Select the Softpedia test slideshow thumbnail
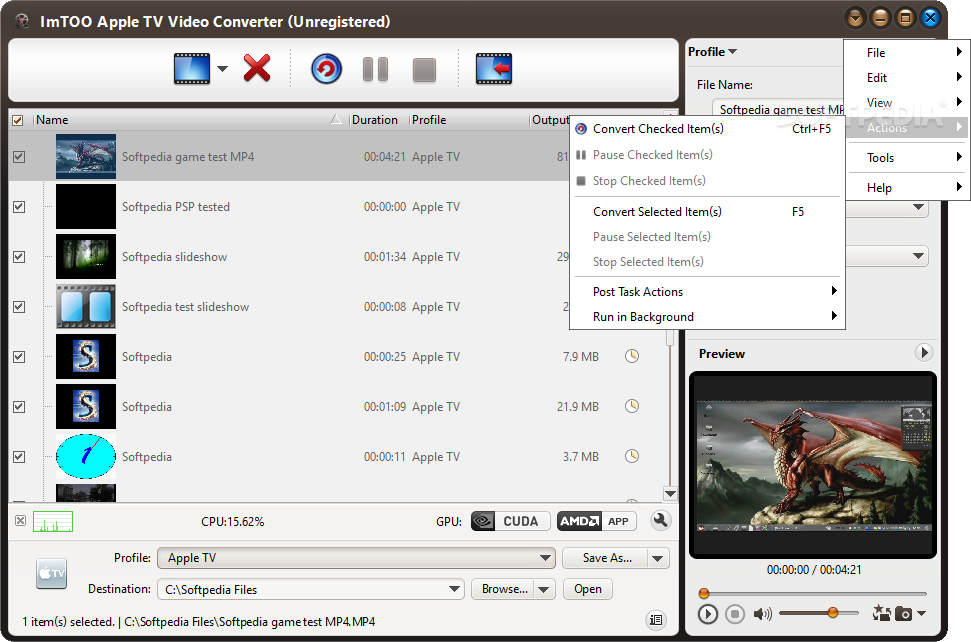Viewport: 971px width, 642px height. [86, 306]
